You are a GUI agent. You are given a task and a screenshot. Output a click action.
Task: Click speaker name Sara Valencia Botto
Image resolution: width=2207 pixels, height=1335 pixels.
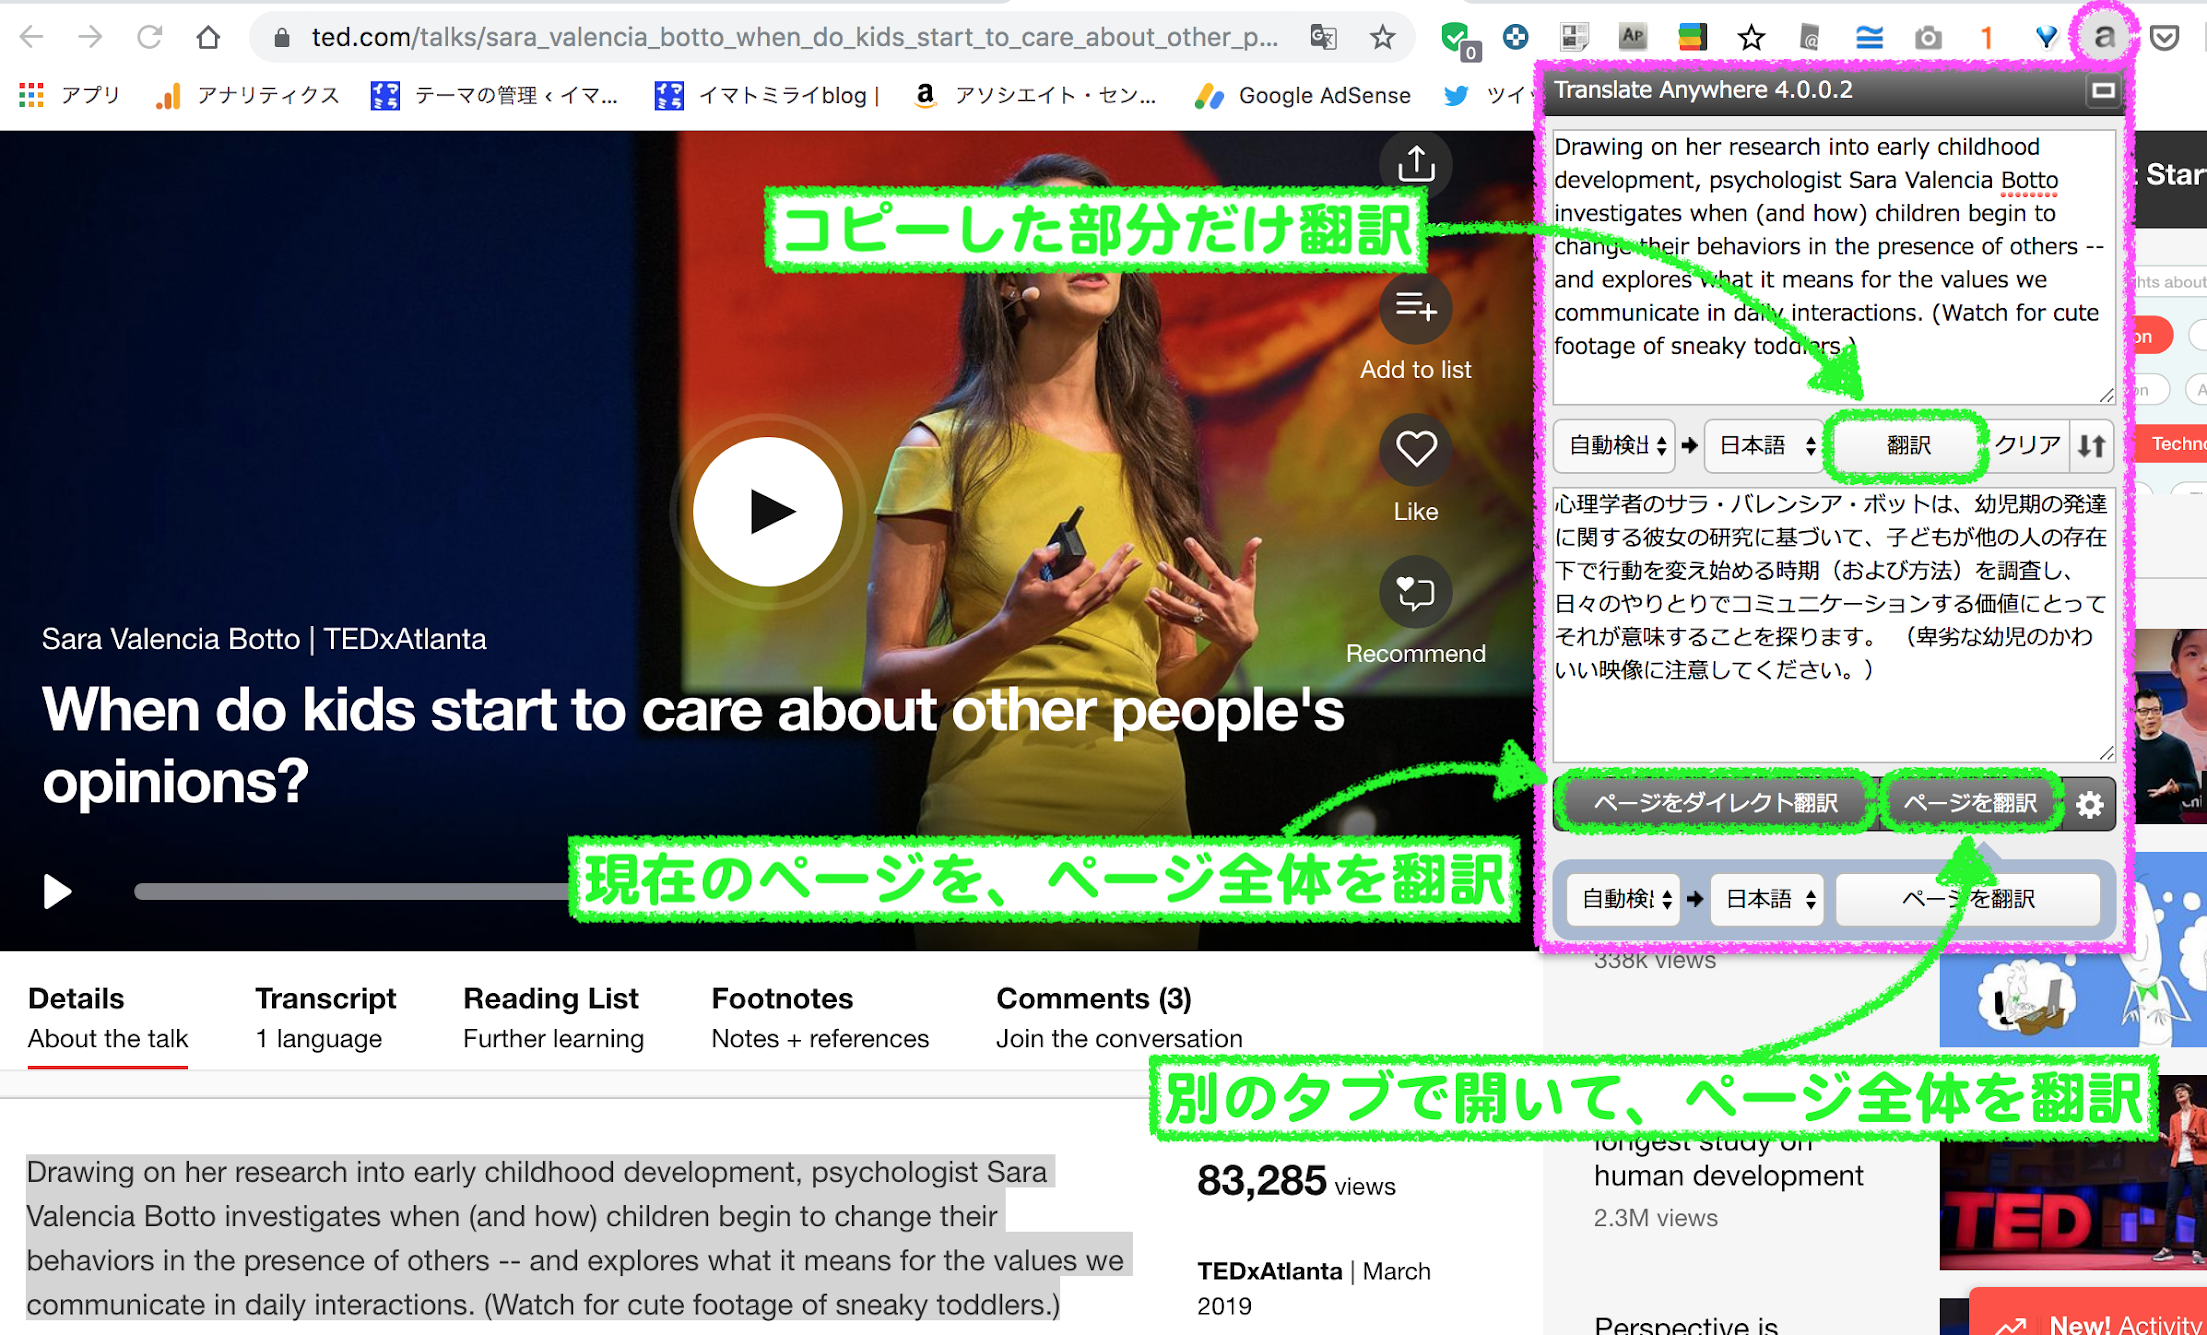click(171, 639)
